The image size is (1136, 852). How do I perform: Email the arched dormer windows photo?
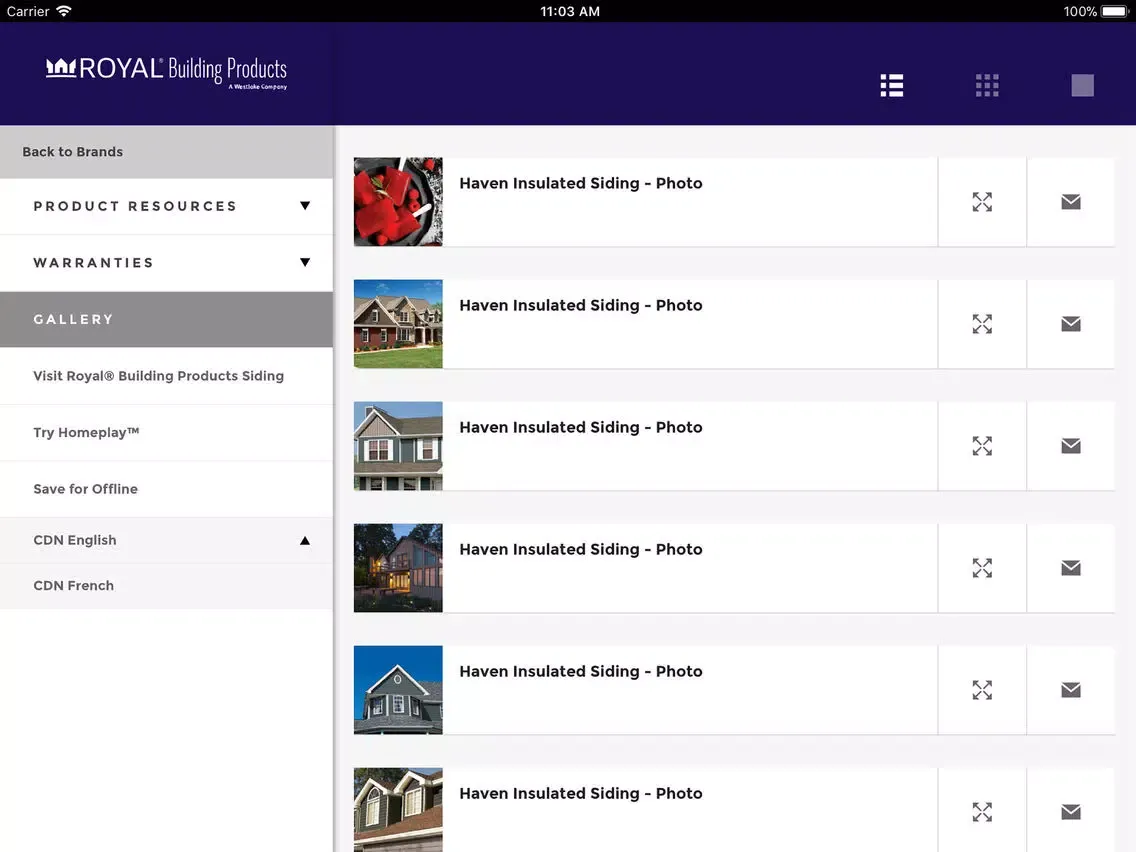point(1071,812)
